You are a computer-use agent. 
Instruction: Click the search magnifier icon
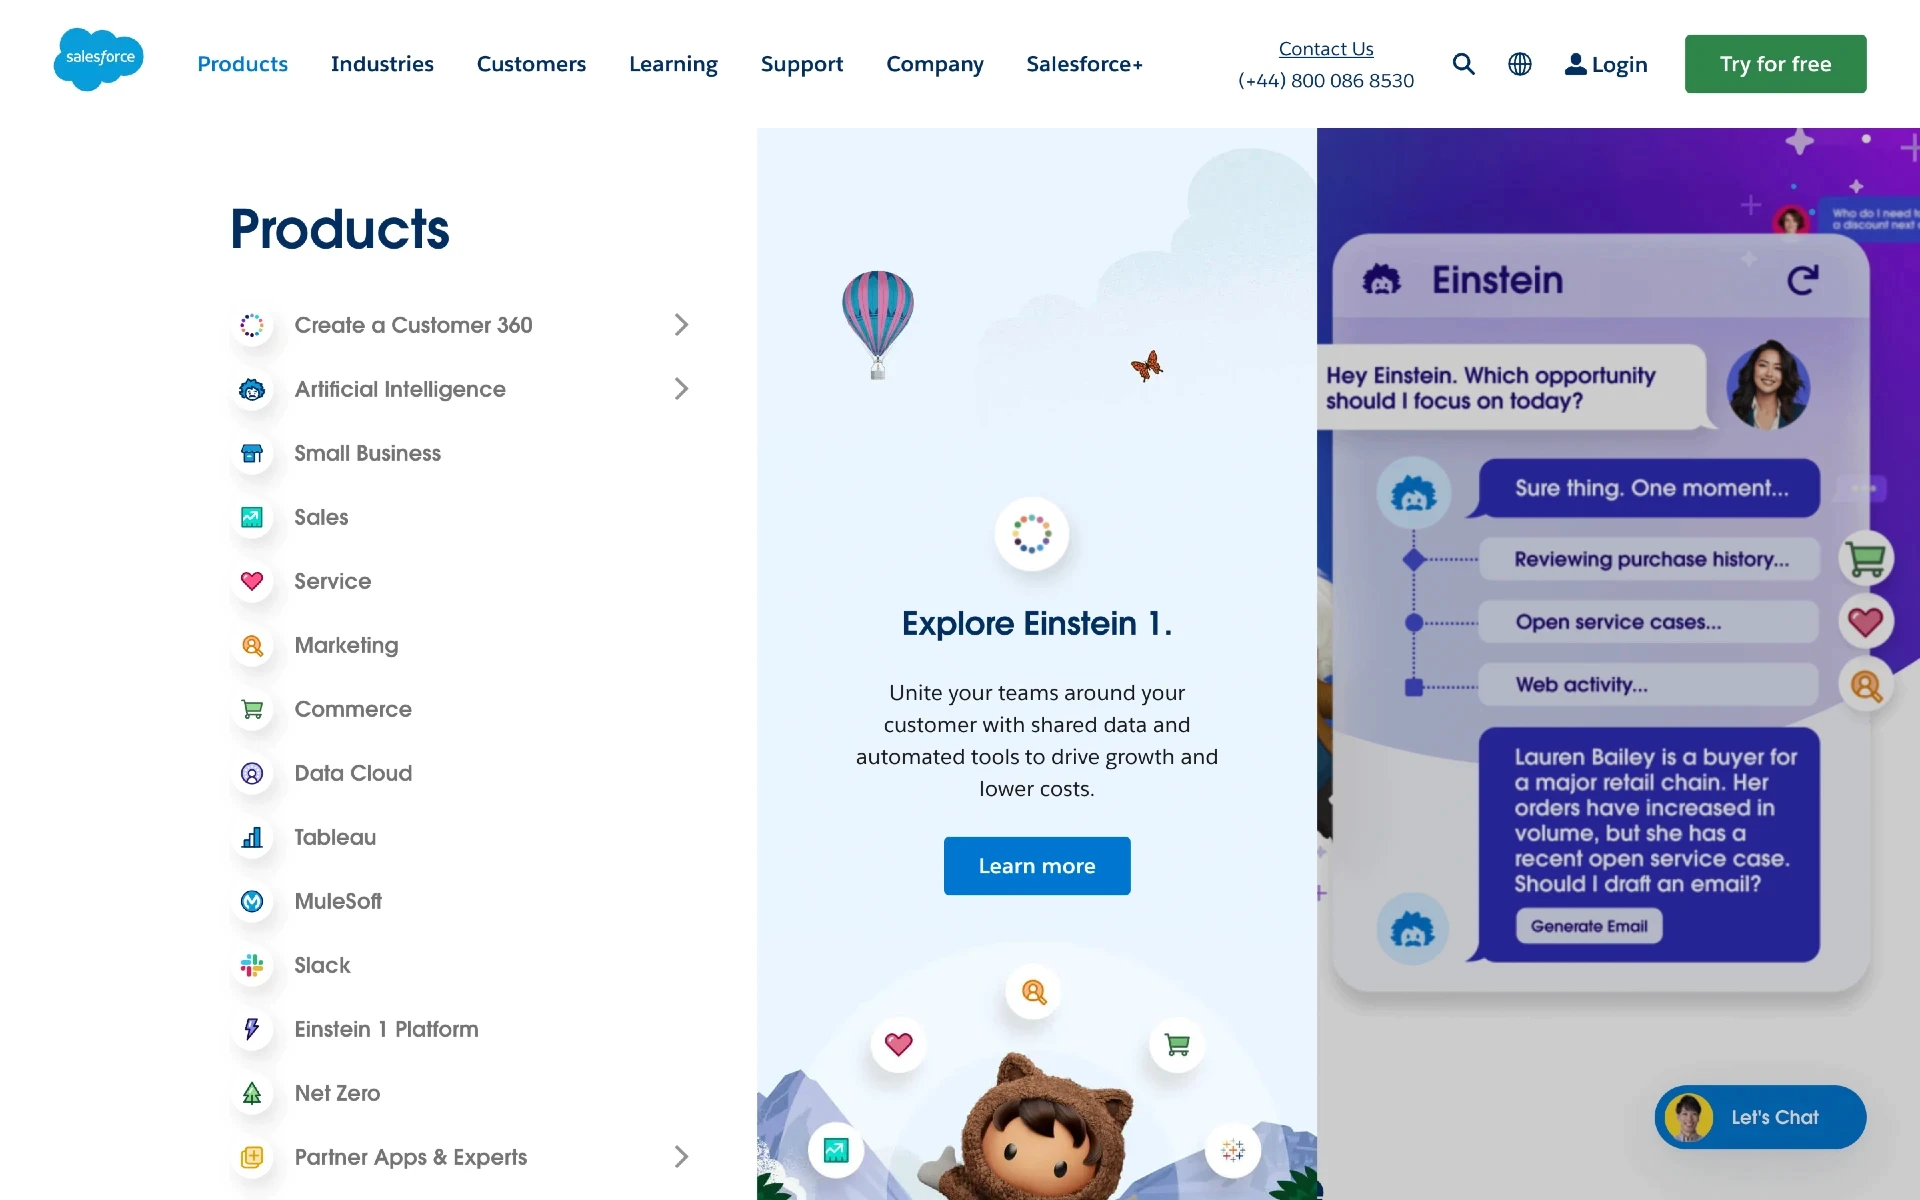click(x=1464, y=64)
